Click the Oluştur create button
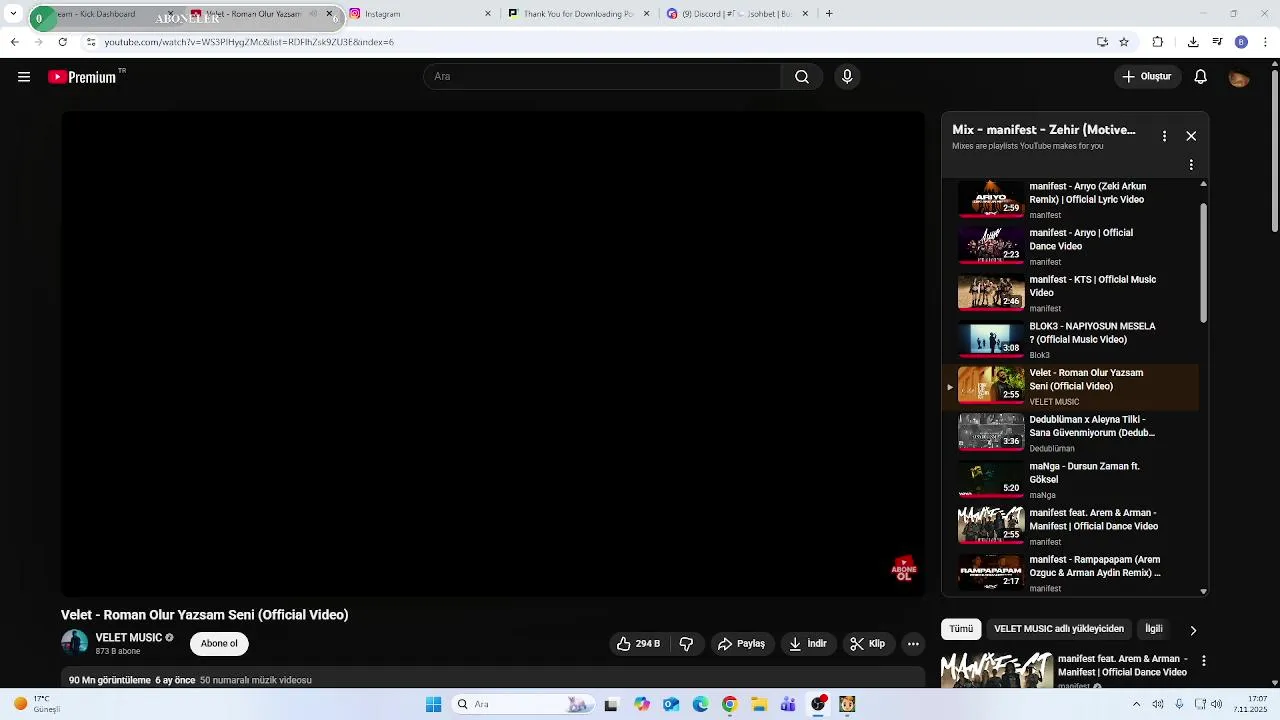Image resolution: width=1280 pixels, height=720 pixels. (1148, 77)
